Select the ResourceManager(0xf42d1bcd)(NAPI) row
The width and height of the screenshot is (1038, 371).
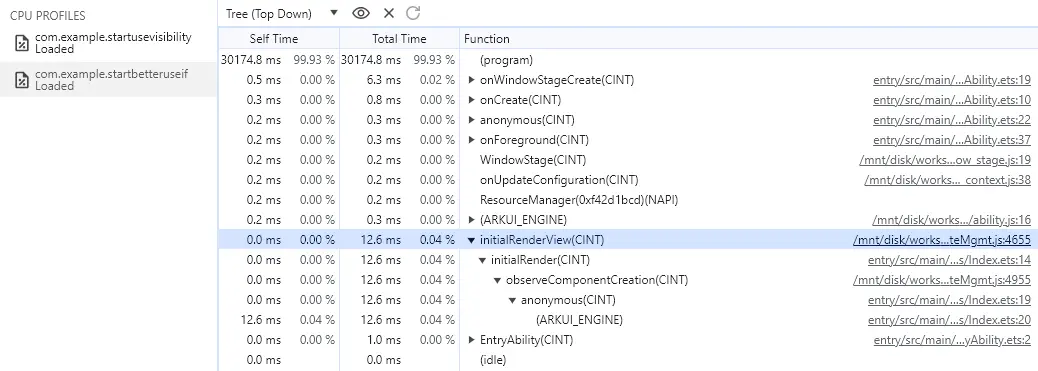click(628, 200)
